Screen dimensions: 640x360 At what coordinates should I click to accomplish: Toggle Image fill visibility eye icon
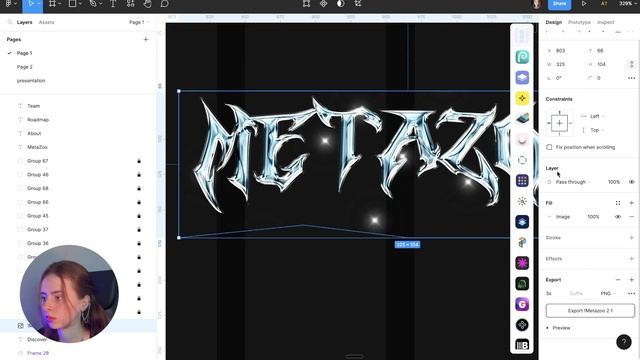coord(618,217)
